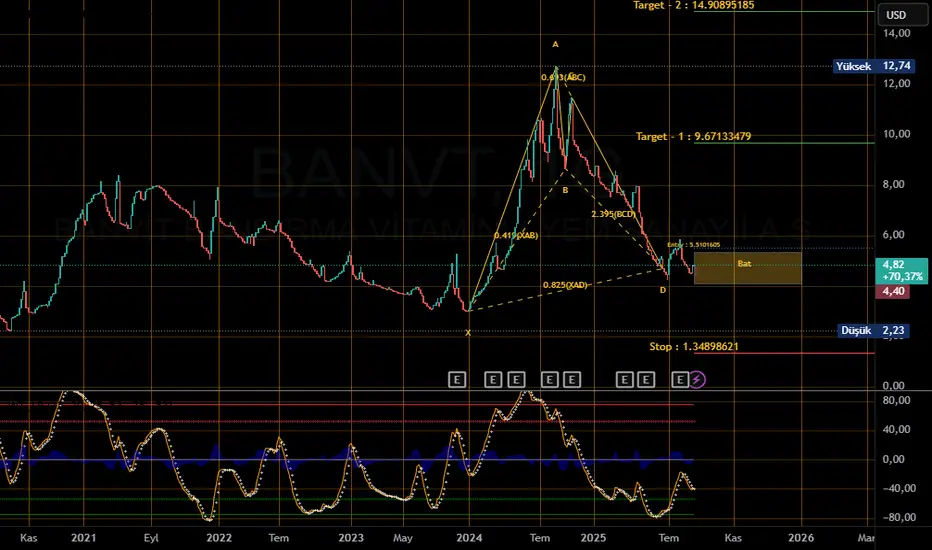
Task: Click the last earnings E marker
Action: pyautogui.click(x=680, y=379)
